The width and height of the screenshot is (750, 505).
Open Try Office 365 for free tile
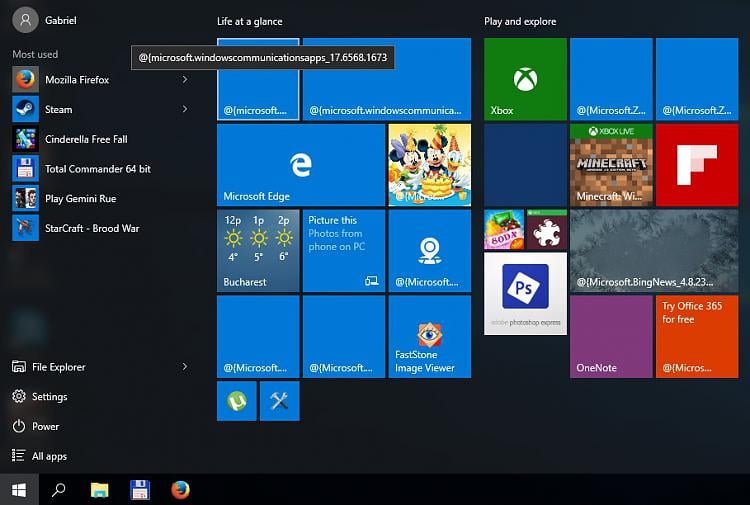(697, 337)
